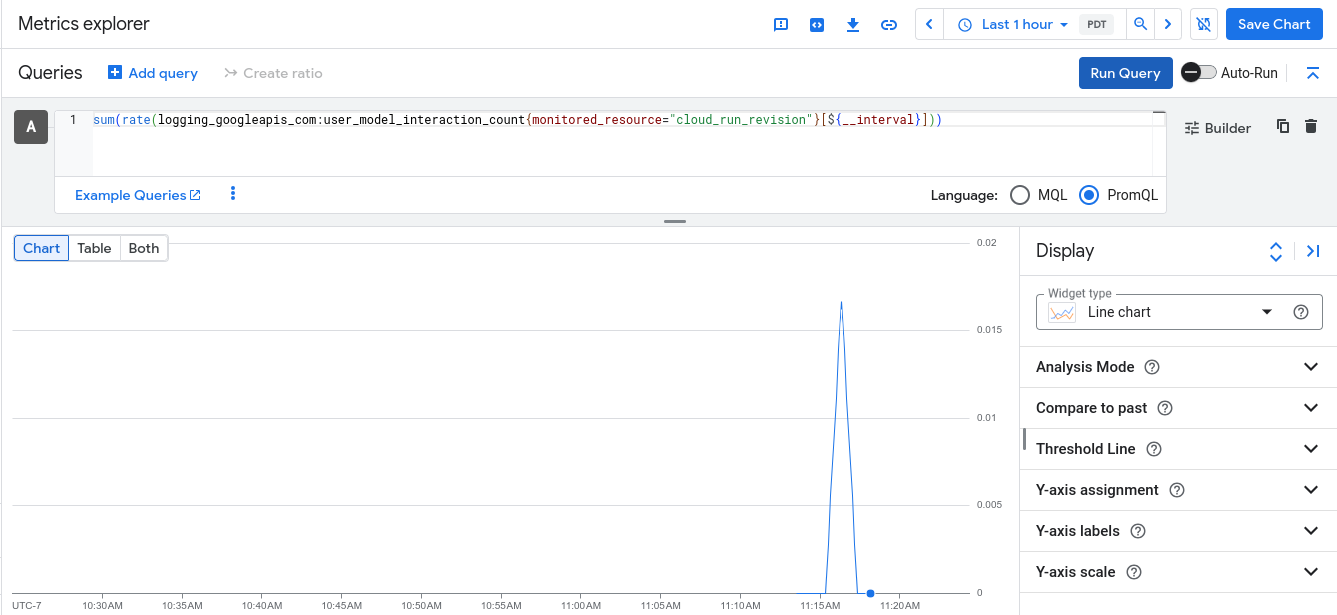The height and width of the screenshot is (615, 1337).
Task: Download the chart data
Action: pyautogui.click(x=853, y=24)
